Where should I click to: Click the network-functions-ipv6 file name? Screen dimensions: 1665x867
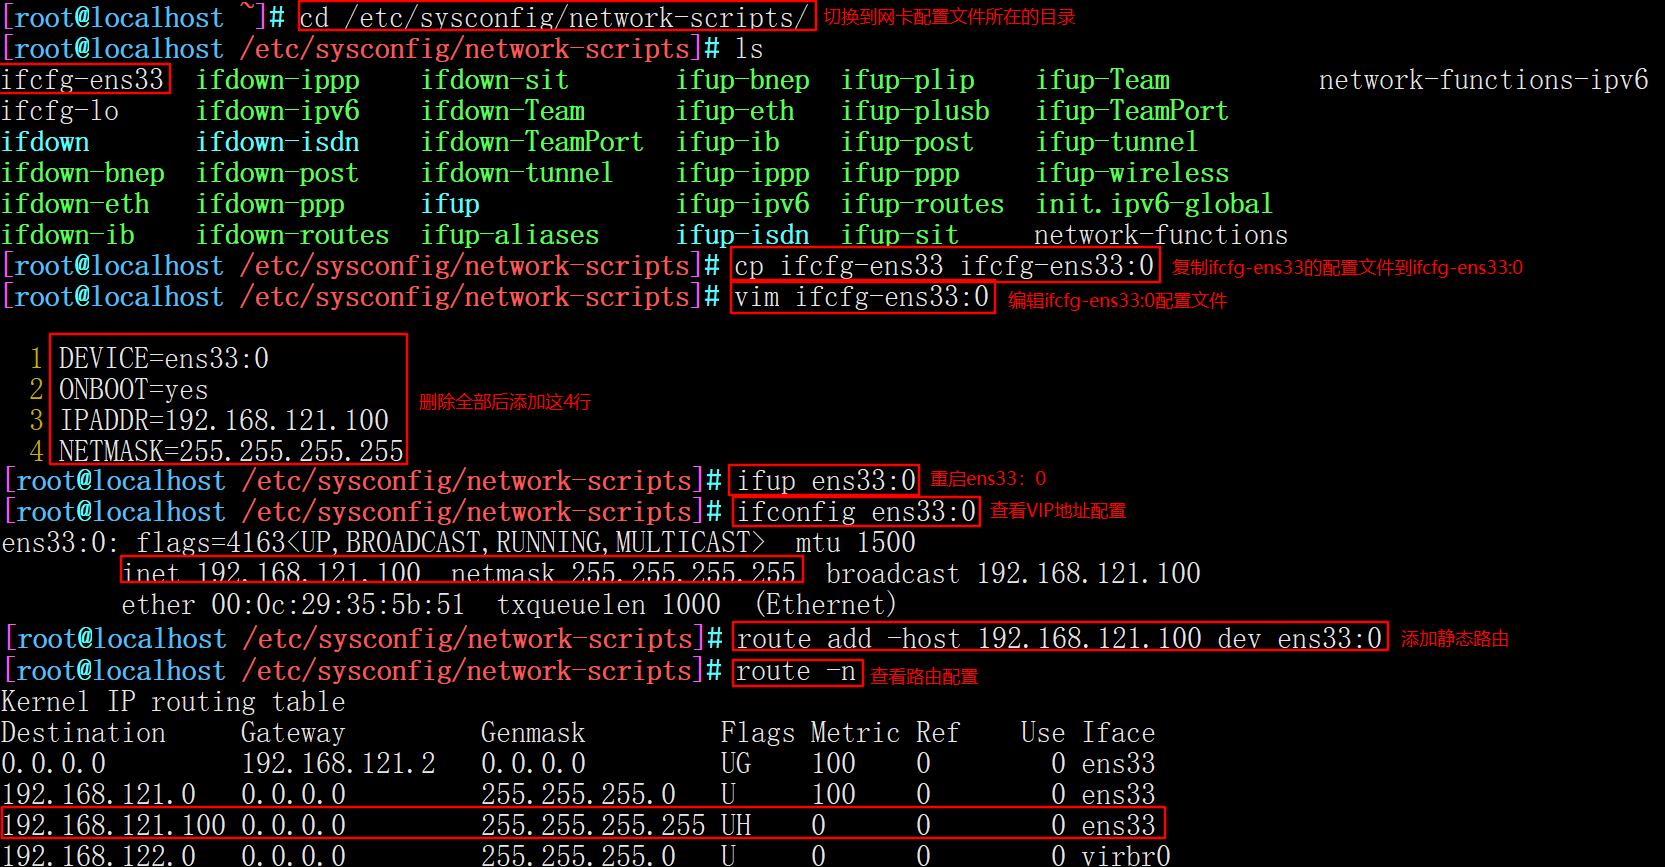(1483, 80)
